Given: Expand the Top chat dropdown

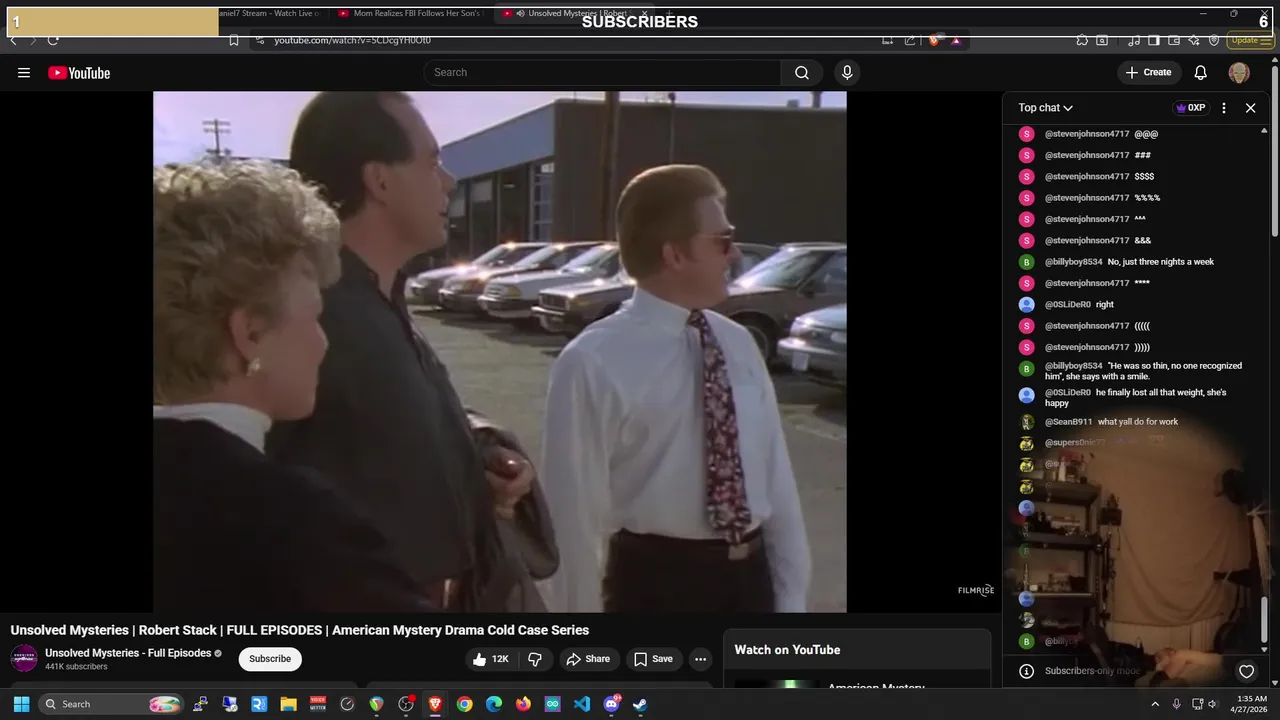Looking at the screenshot, I should pyautogui.click(x=1045, y=108).
